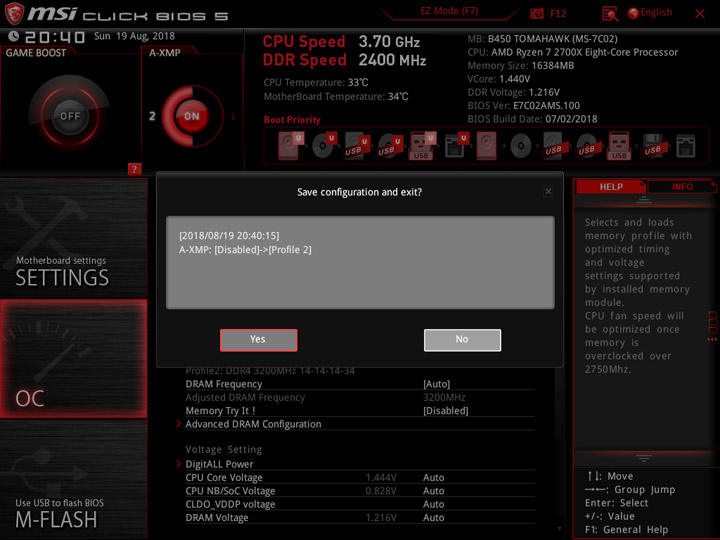The width and height of the screenshot is (720, 540).
Task: Change CPU NB/SoC Voltage Auto value
Action: pyautogui.click(x=433, y=491)
